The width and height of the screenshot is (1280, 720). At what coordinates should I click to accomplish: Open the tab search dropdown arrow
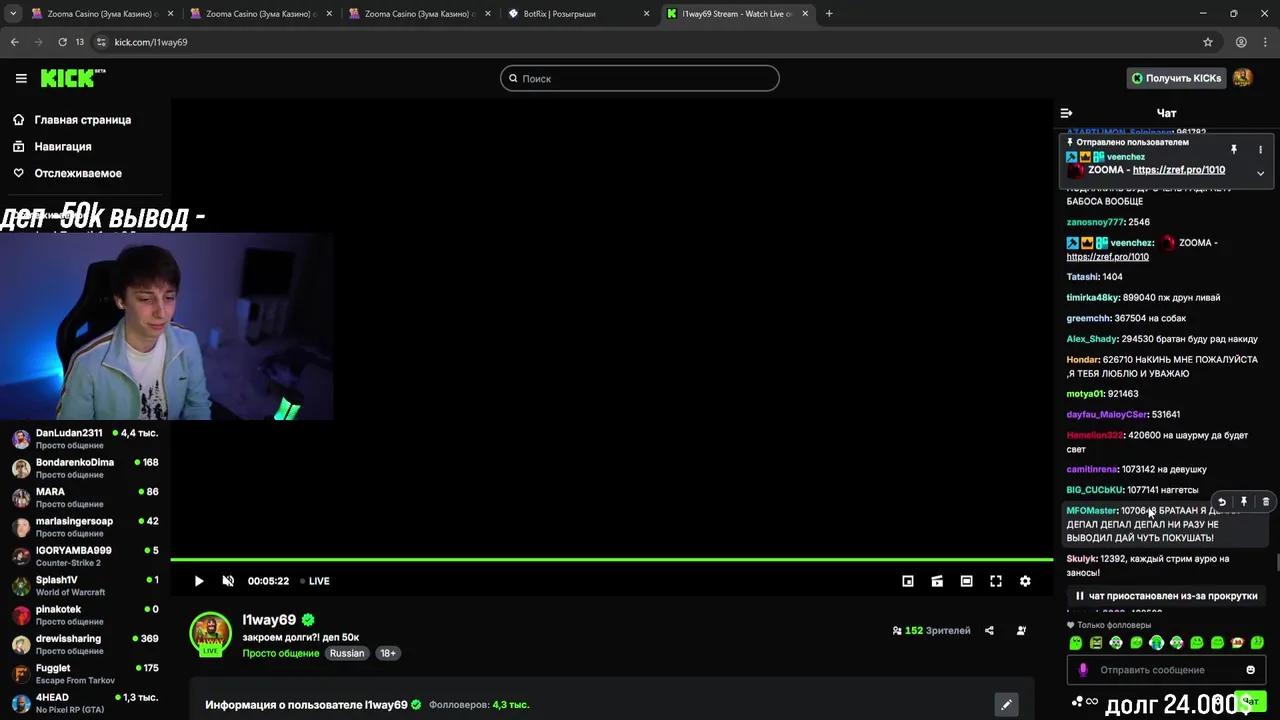(x=13, y=14)
